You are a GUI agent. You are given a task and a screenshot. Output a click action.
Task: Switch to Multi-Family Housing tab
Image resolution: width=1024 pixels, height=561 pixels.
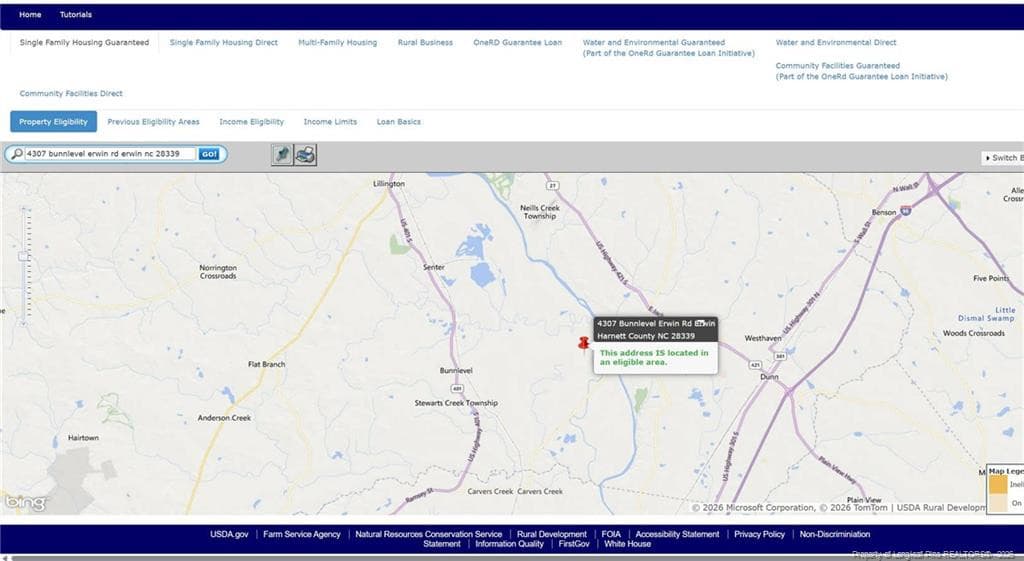point(338,42)
